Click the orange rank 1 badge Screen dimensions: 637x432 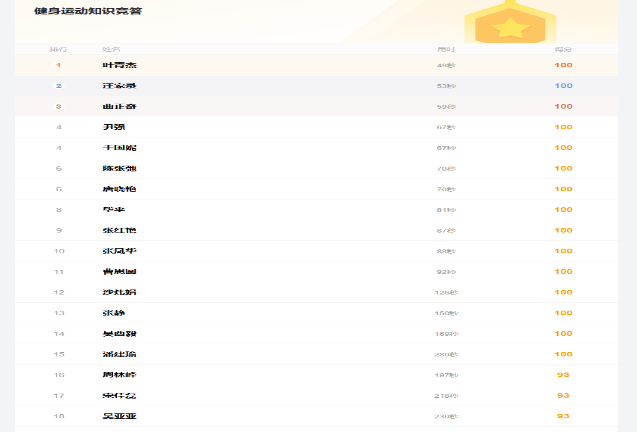click(58, 65)
